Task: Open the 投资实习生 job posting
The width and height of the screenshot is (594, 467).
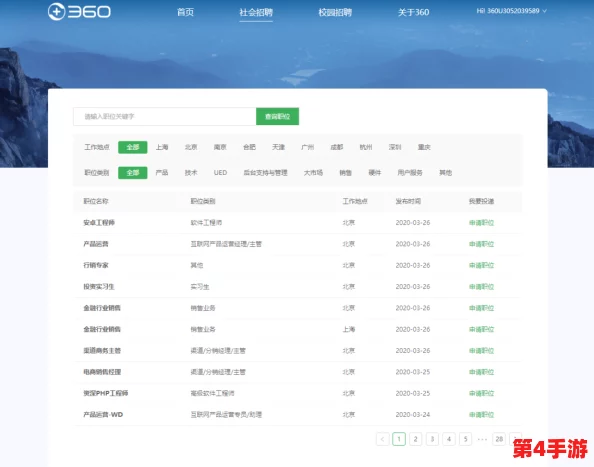Action: [x=99, y=287]
